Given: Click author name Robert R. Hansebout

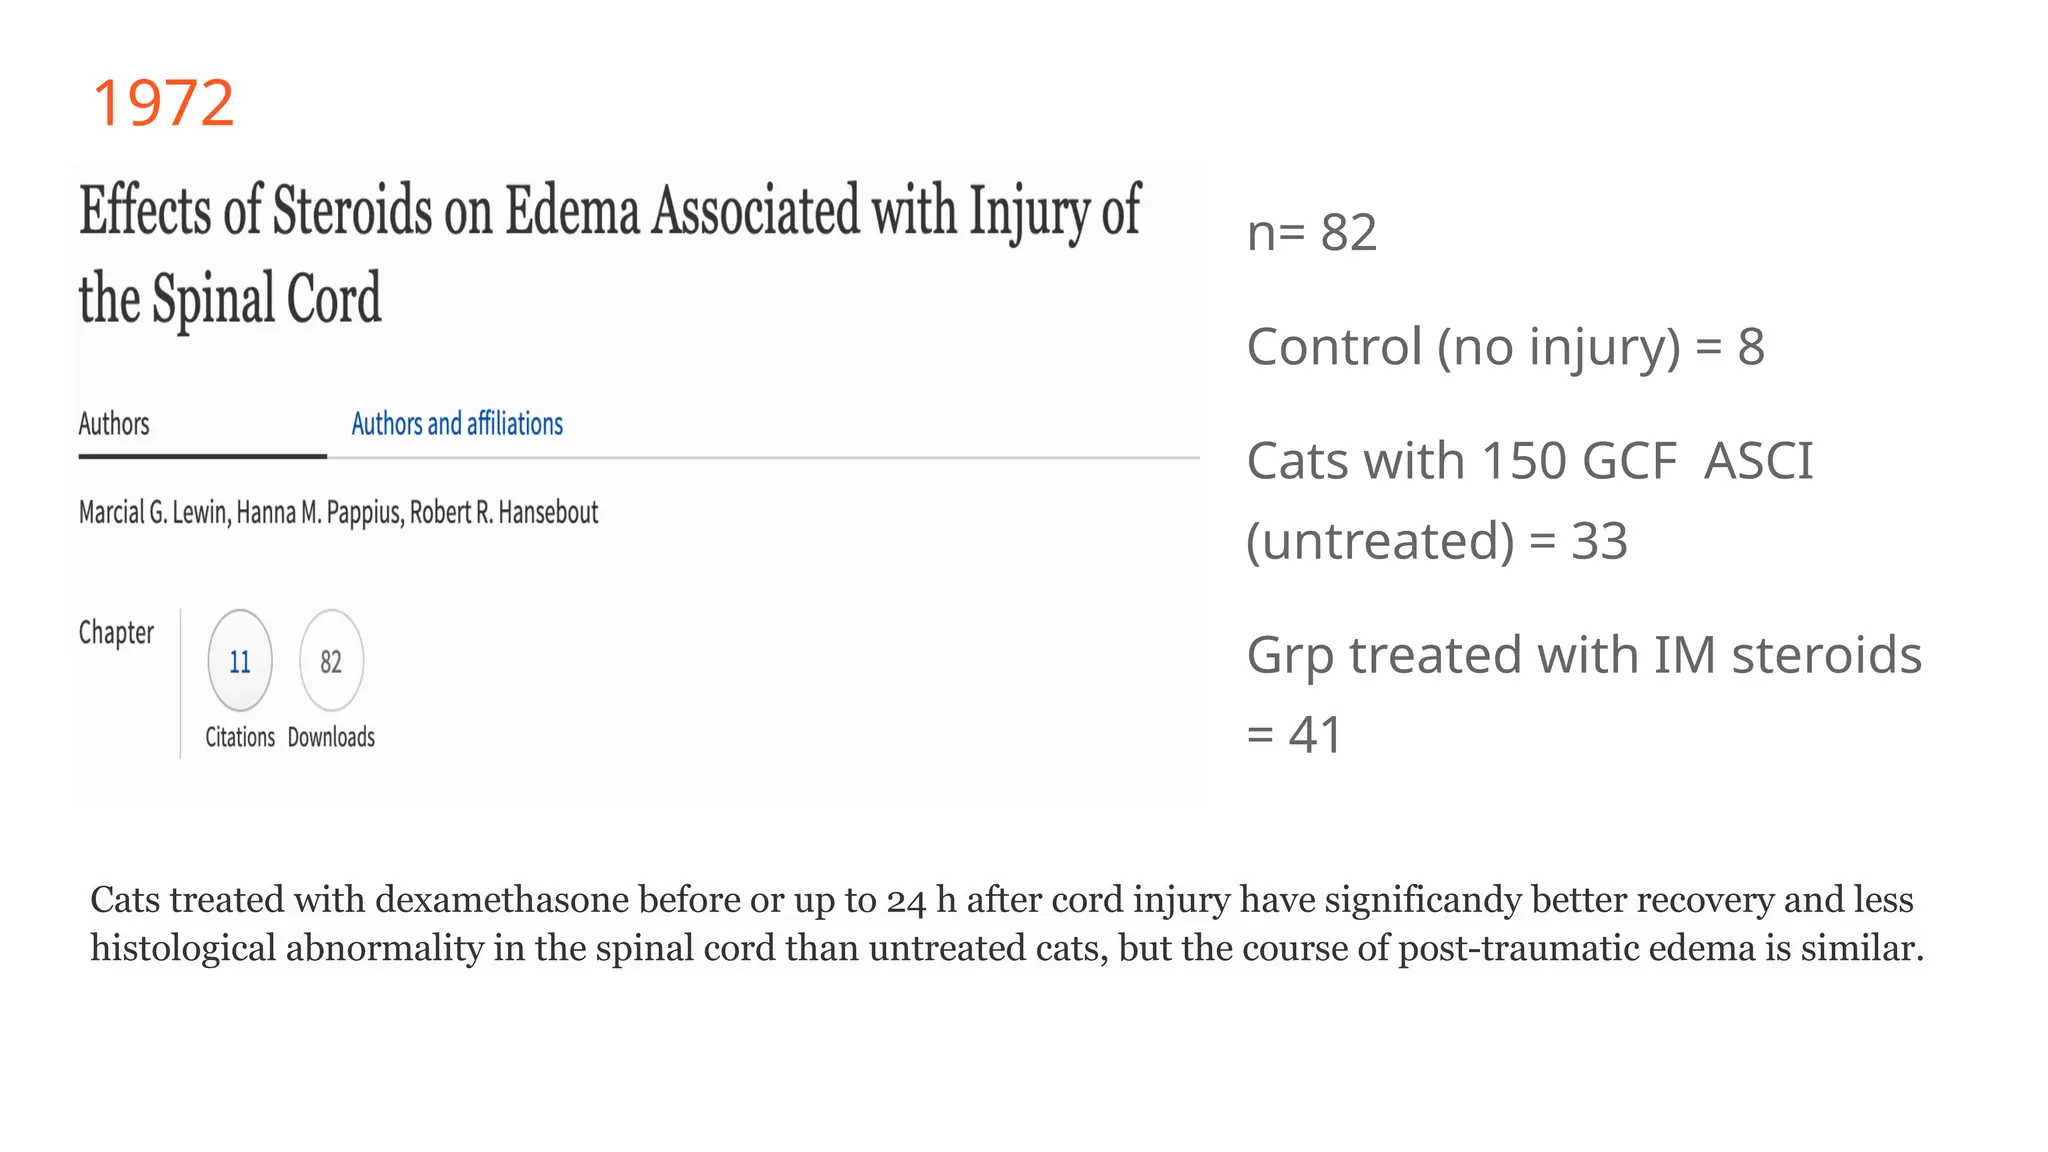Looking at the screenshot, I should tap(504, 513).
